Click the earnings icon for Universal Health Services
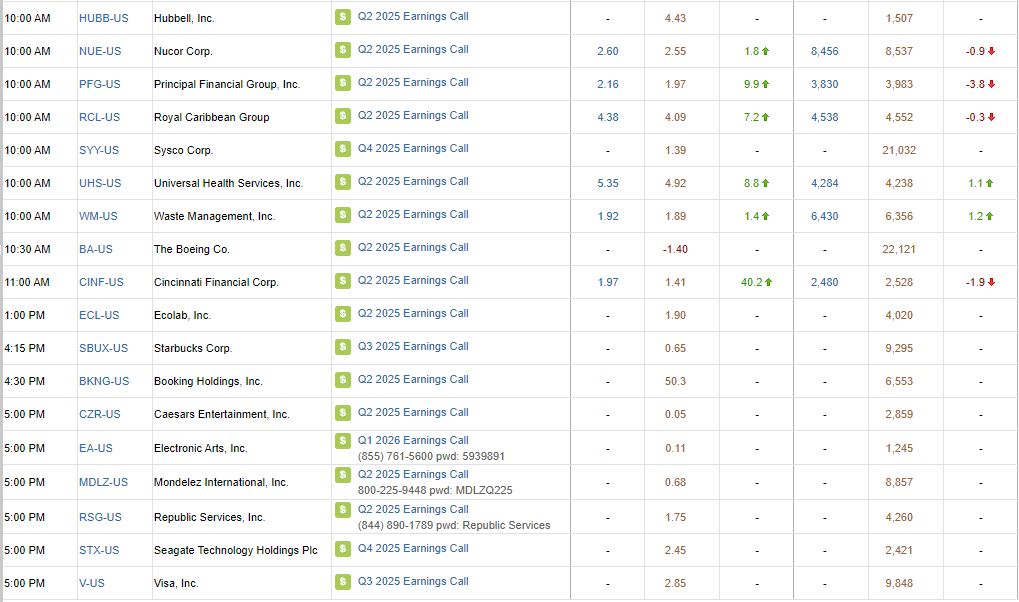1019x602 pixels. [x=342, y=182]
